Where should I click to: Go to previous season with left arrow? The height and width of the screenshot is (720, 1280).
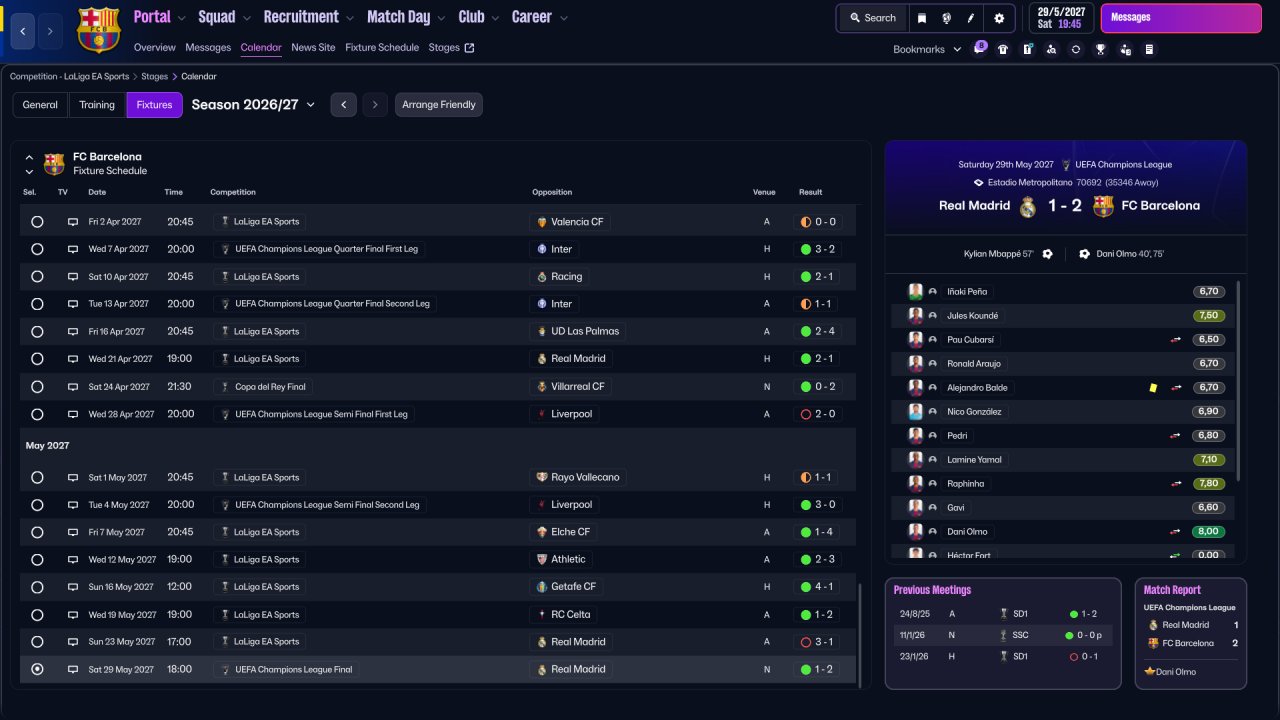[x=344, y=105]
